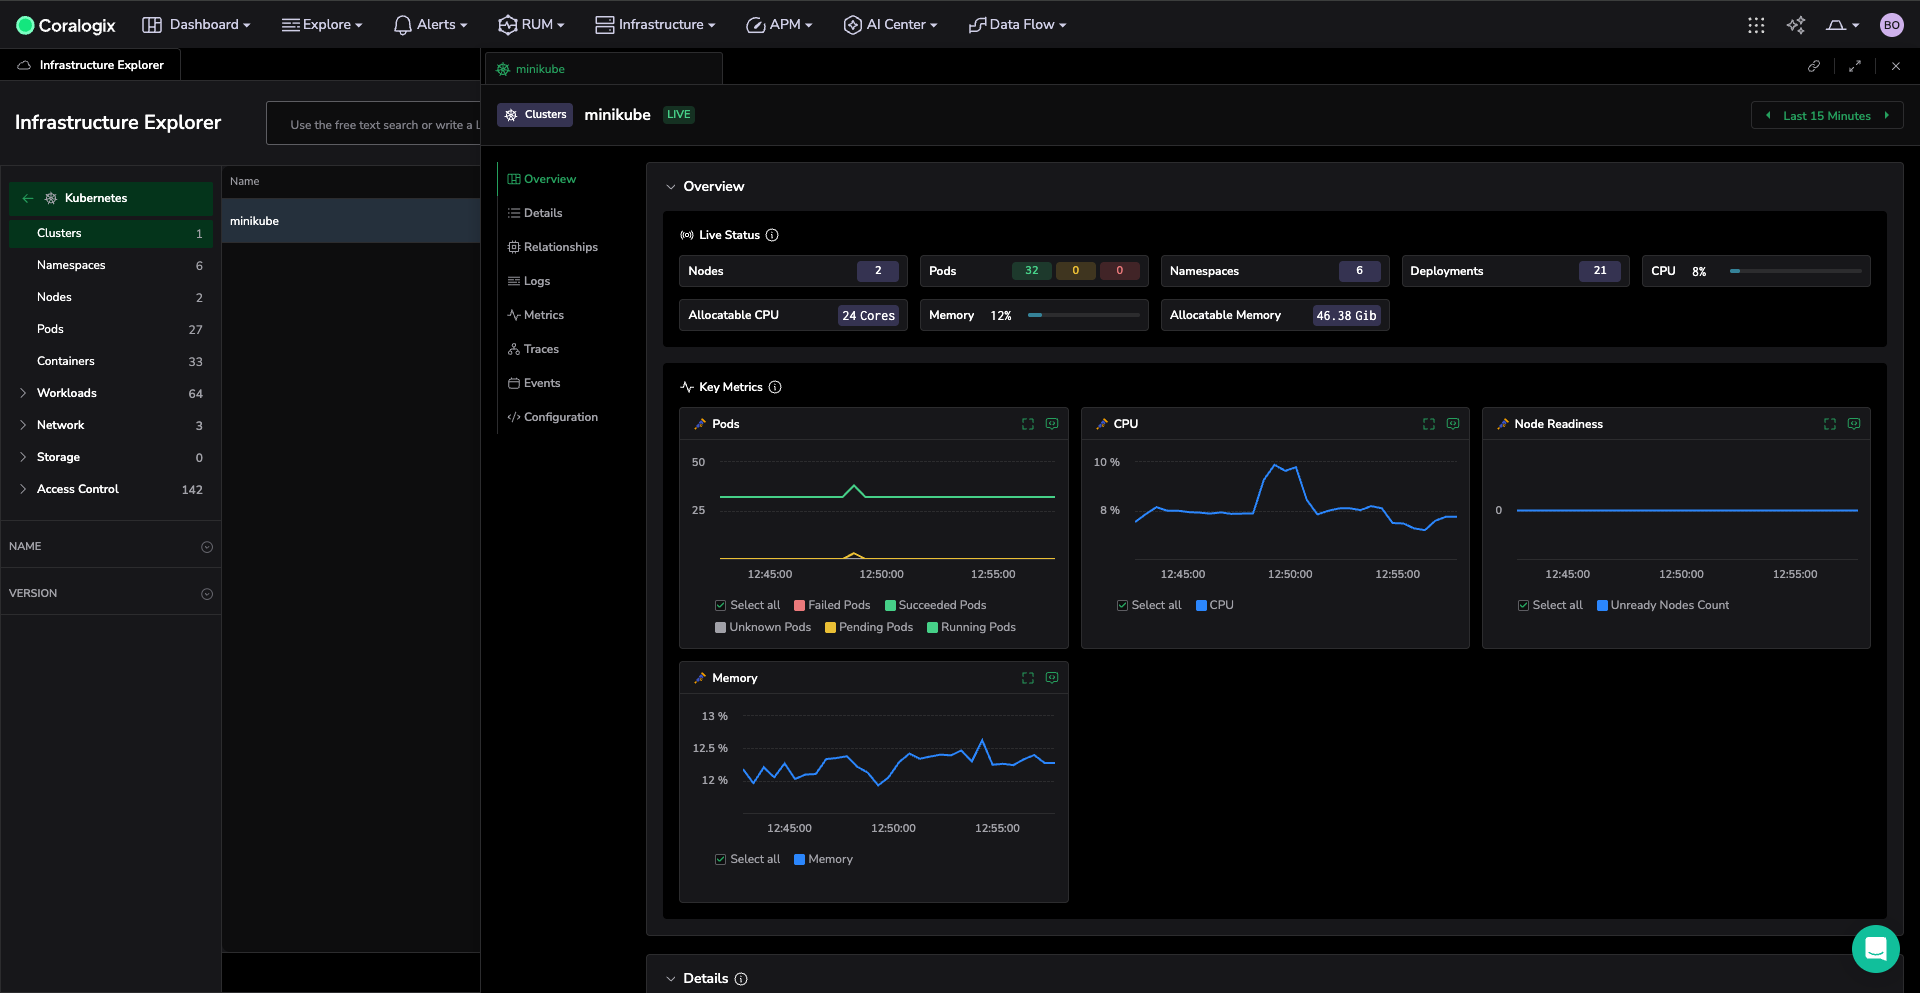Expand the Memory chart to fullscreen
The height and width of the screenshot is (993, 1920).
[x=1028, y=678]
